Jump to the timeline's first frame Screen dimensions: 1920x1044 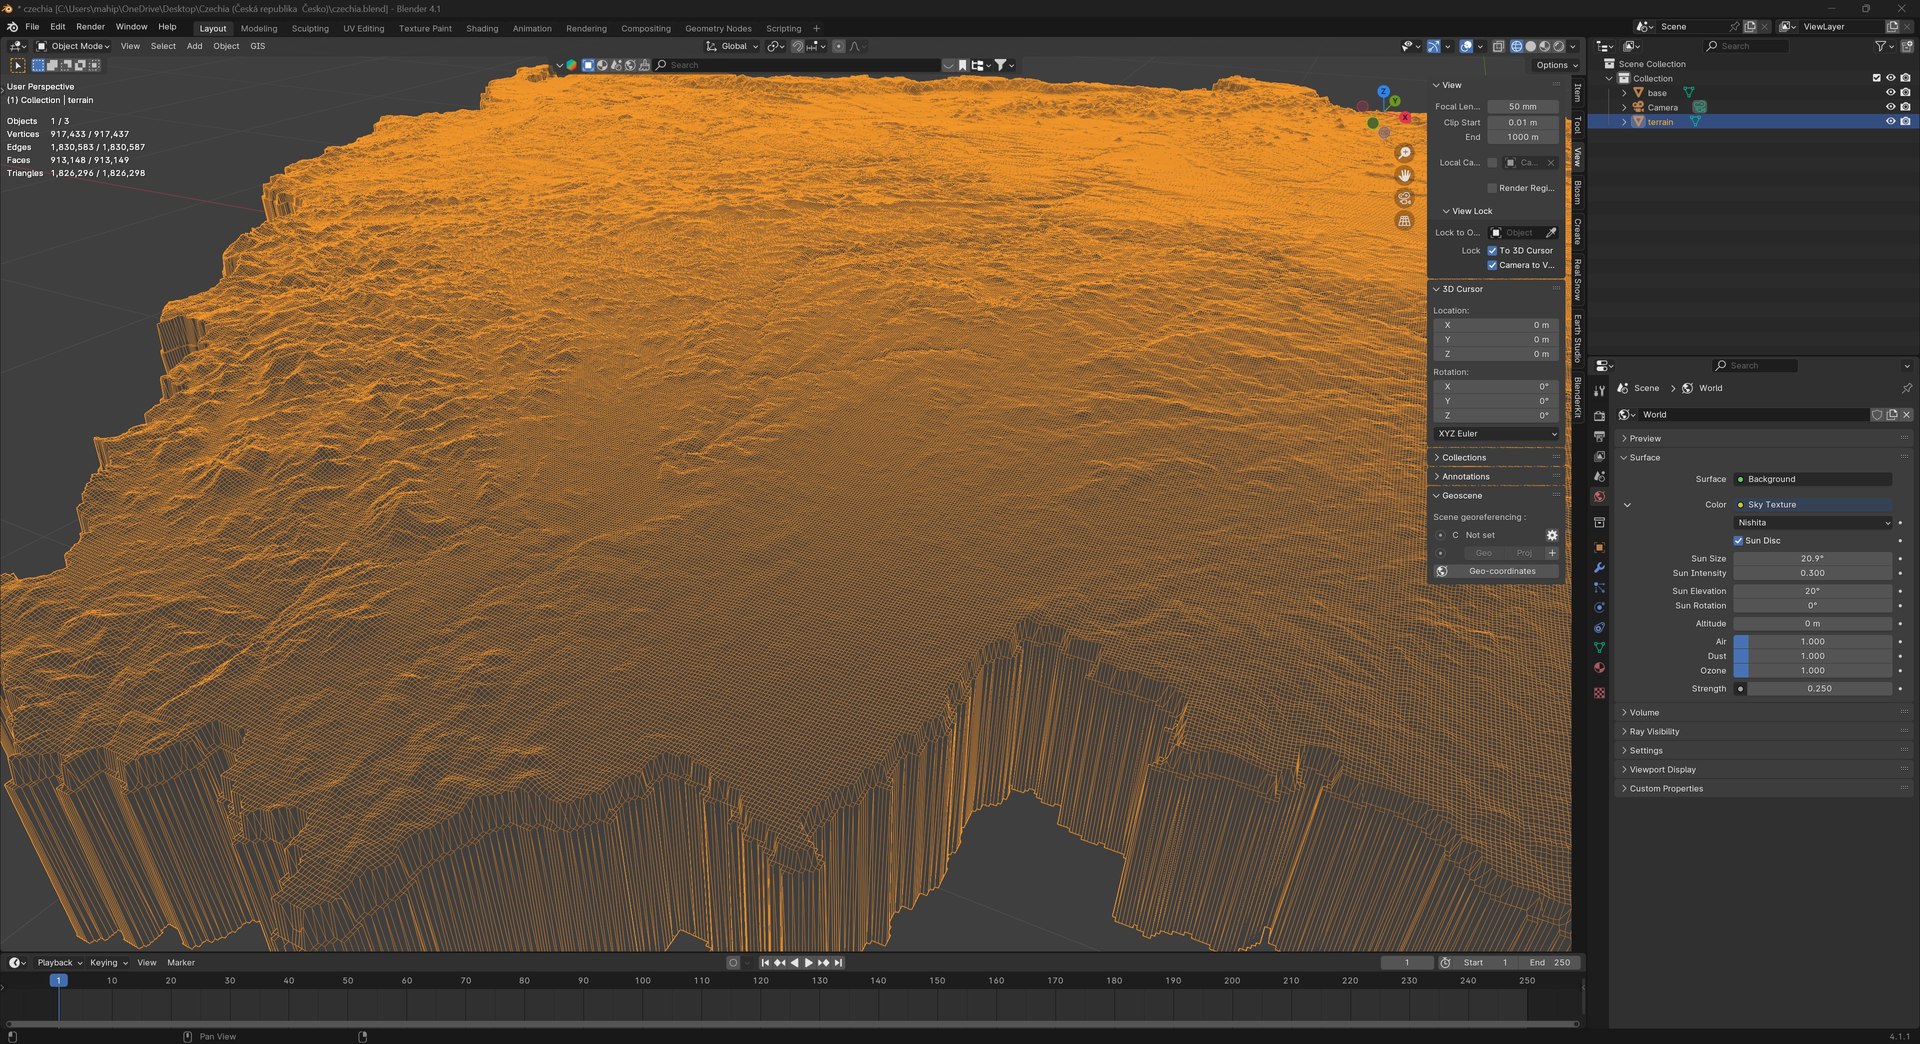(x=765, y=963)
